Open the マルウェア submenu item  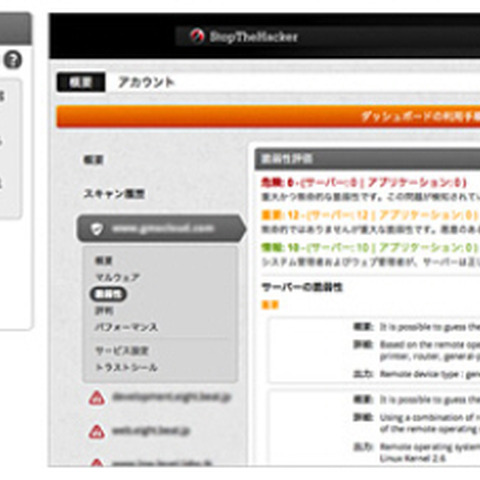(117, 277)
